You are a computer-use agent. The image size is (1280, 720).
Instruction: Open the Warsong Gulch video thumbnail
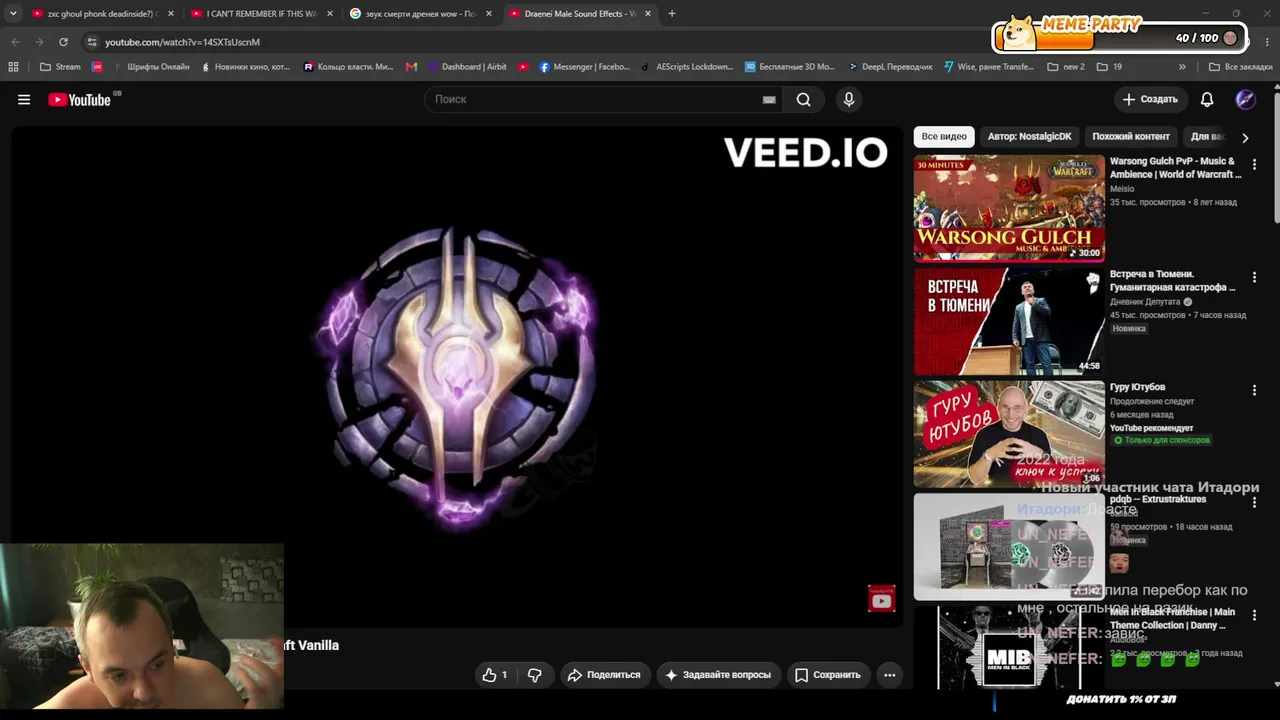click(x=1009, y=208)
